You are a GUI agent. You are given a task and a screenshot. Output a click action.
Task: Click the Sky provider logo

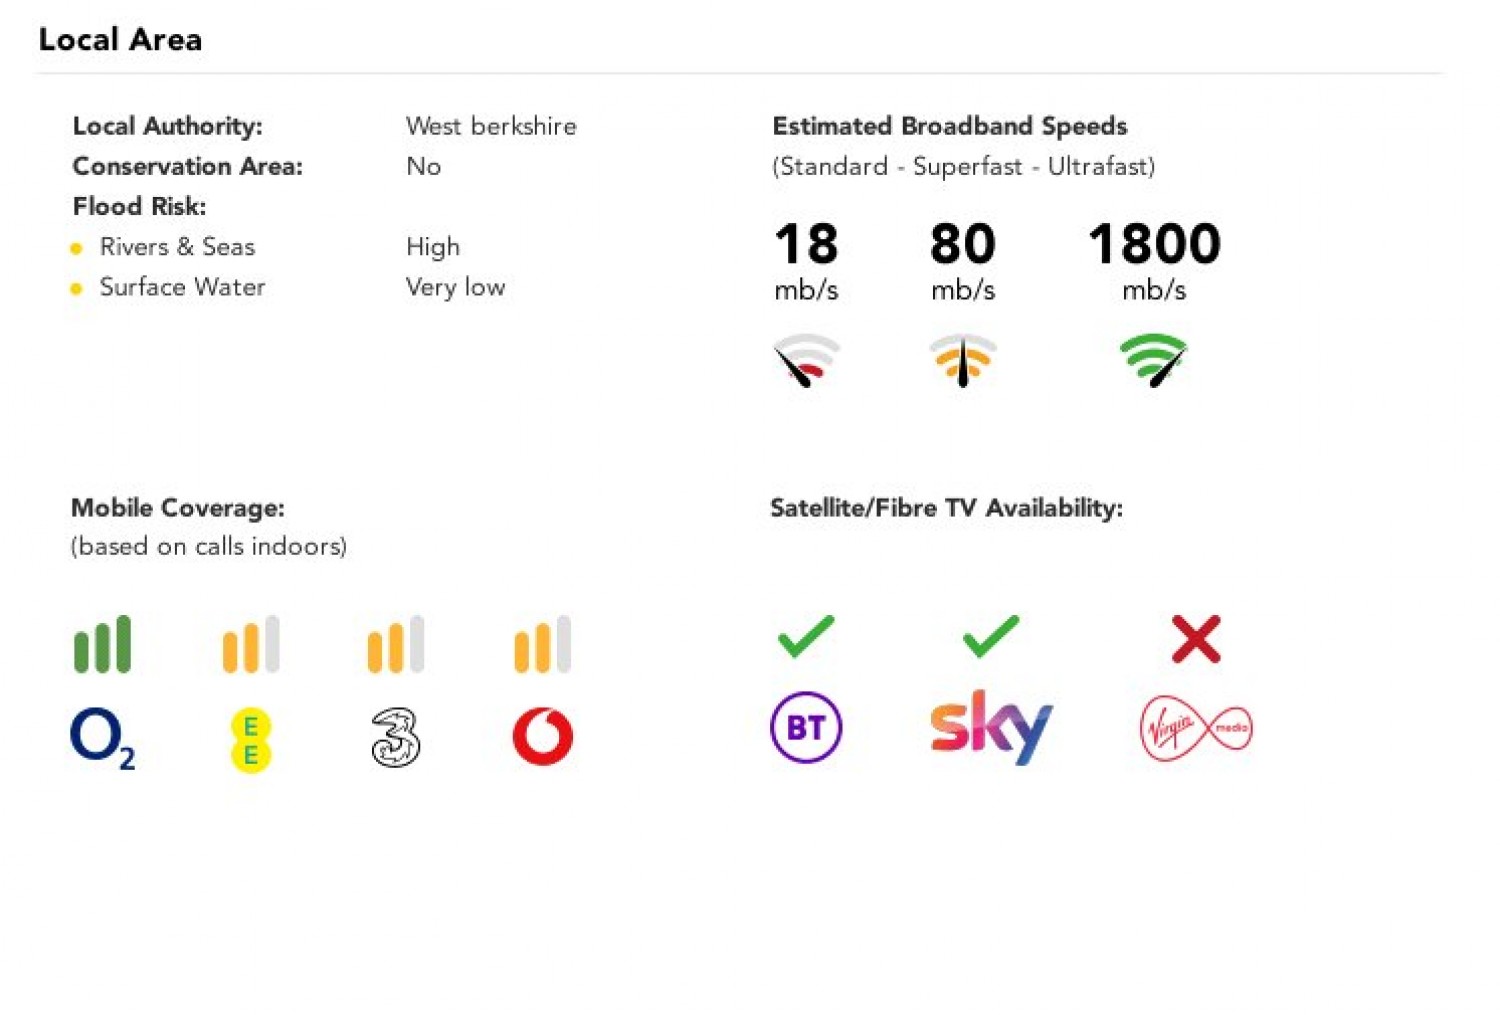[x=991, y=727]
